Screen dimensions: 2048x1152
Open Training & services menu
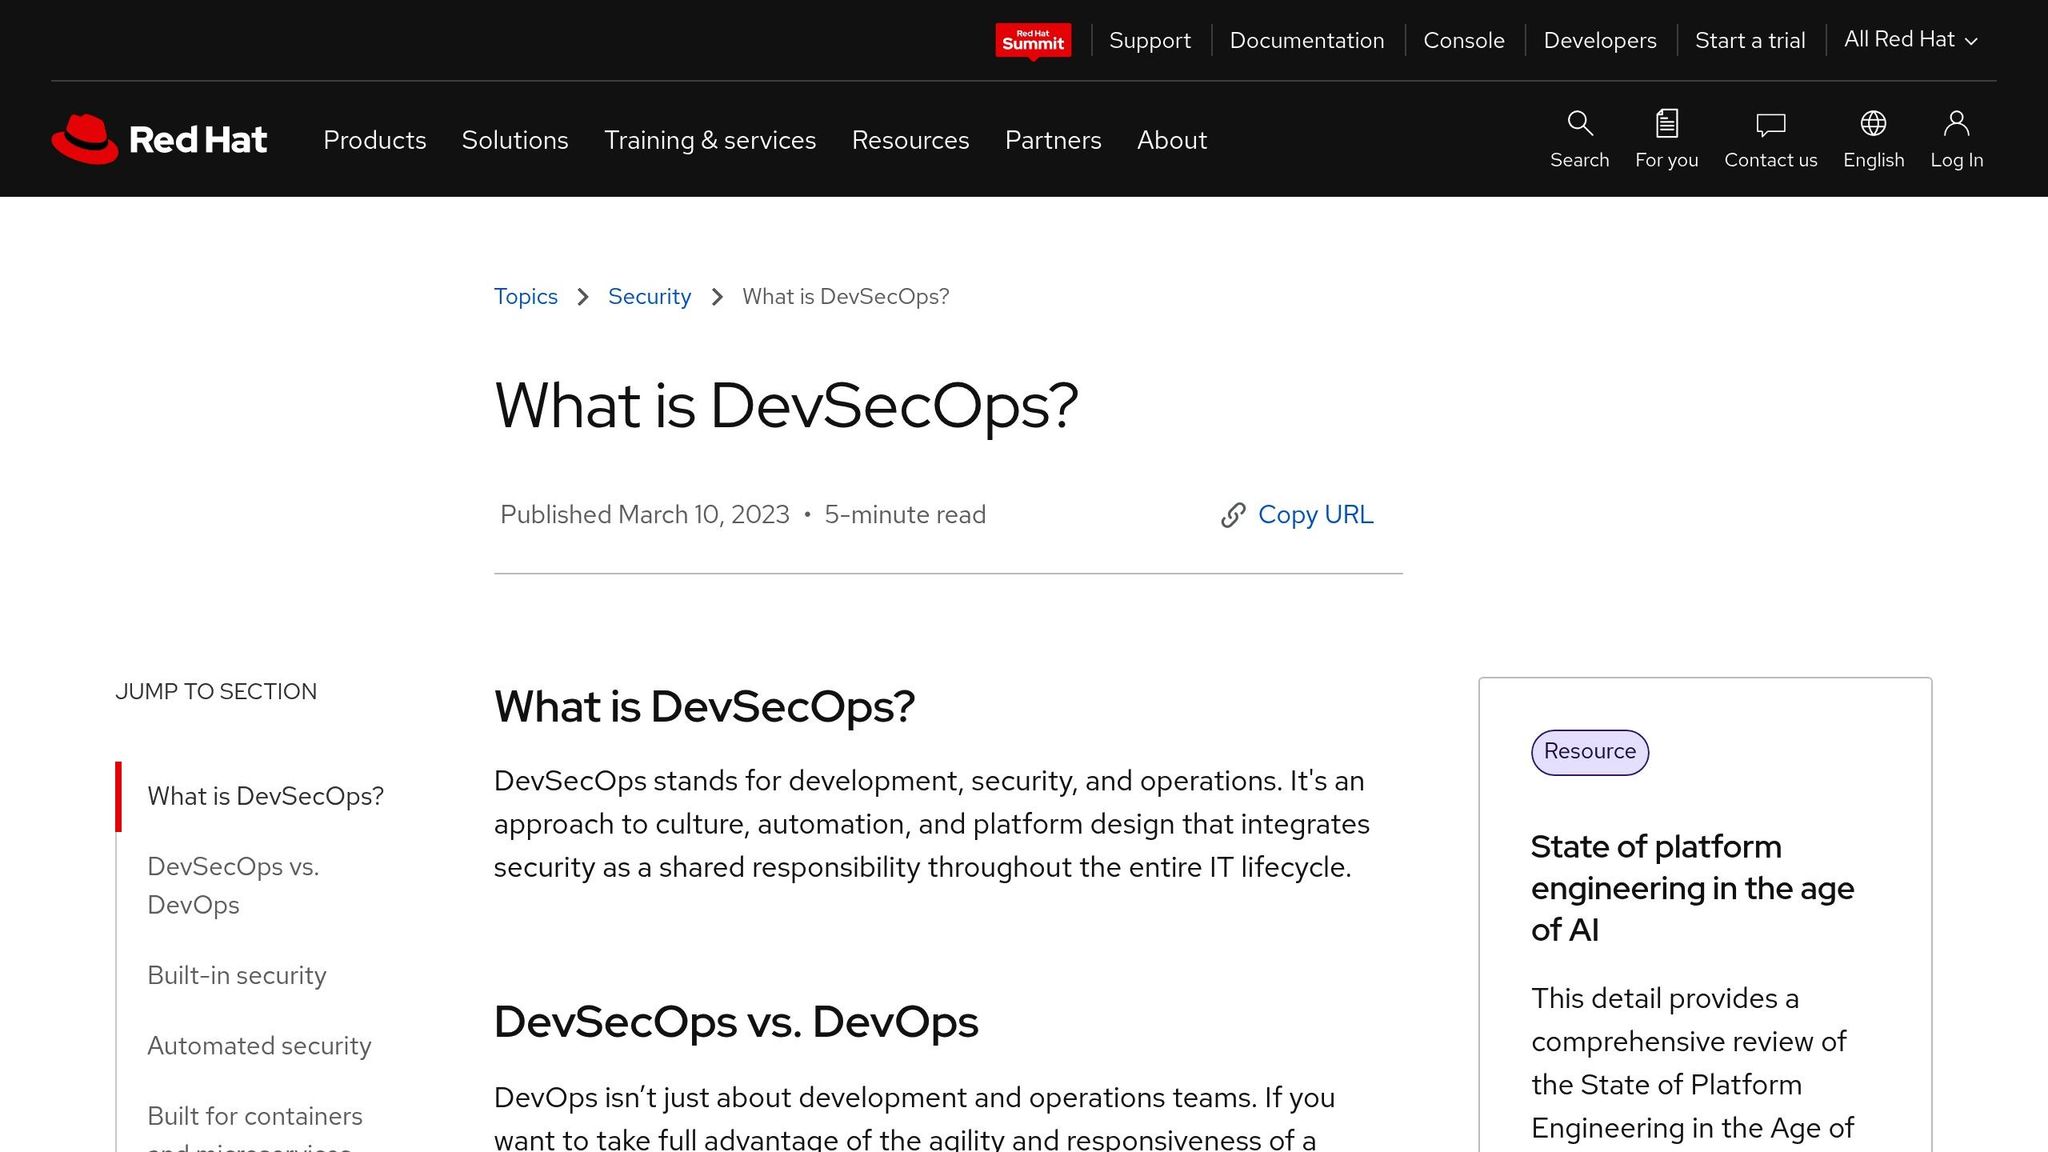pos(710,140)
